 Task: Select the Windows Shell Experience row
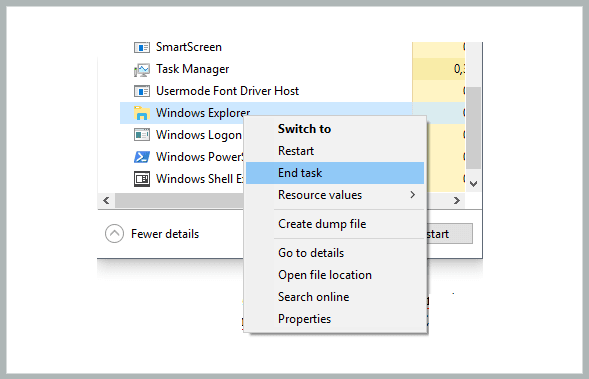tap(183, 179)
